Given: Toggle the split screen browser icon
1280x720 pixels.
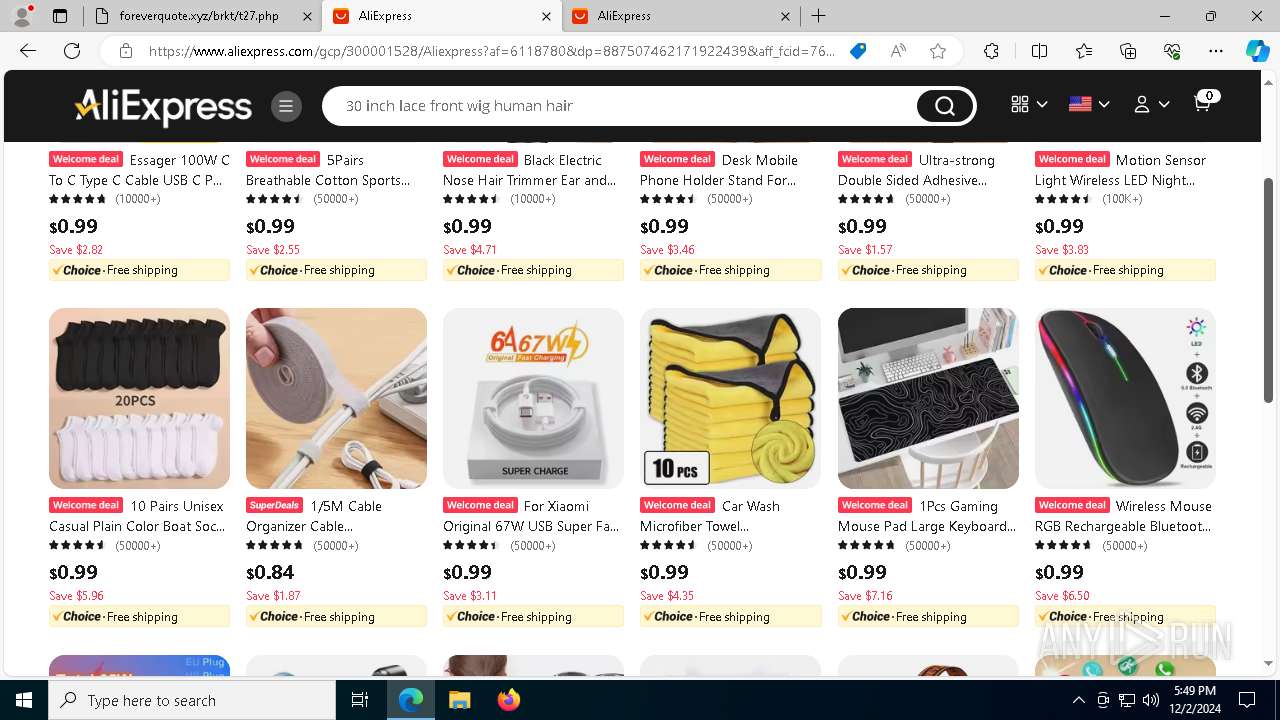Looking at the screenshot, I should [x=1039, y=51].
